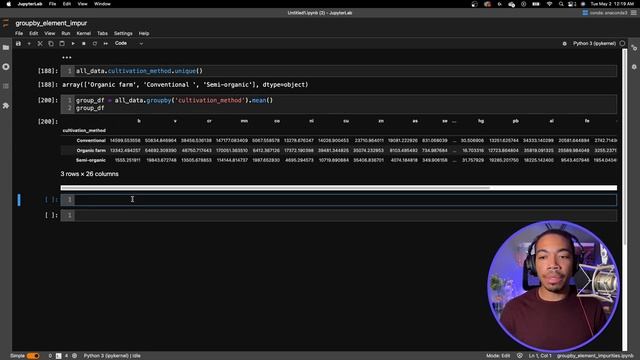This screenshot has height=360, width=640.
Task: Click groupby_element_impurities.ipynb in status bar
Action: (x=595, y=356)
